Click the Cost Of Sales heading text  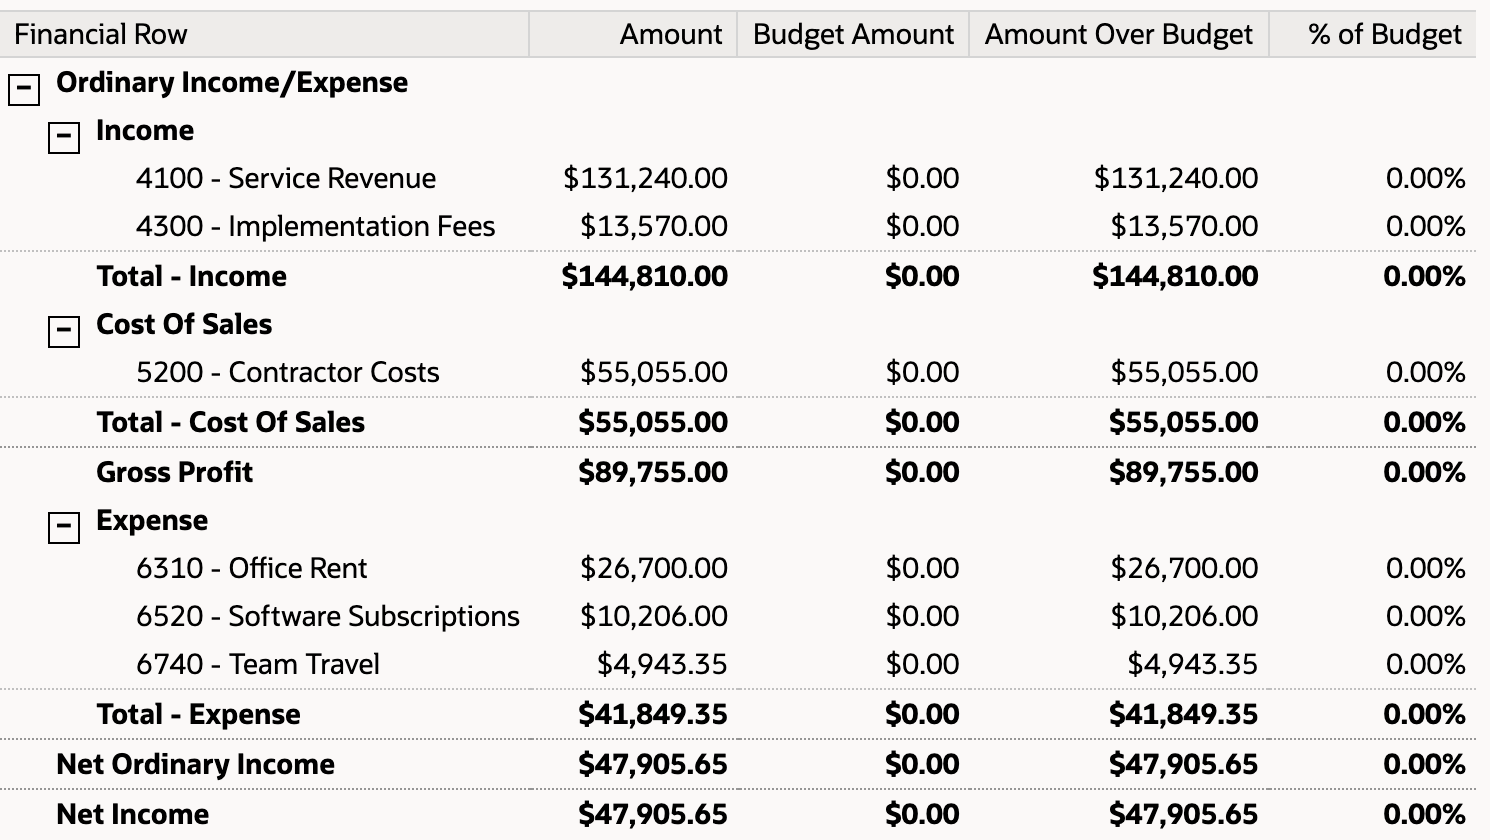coord(184,324)
